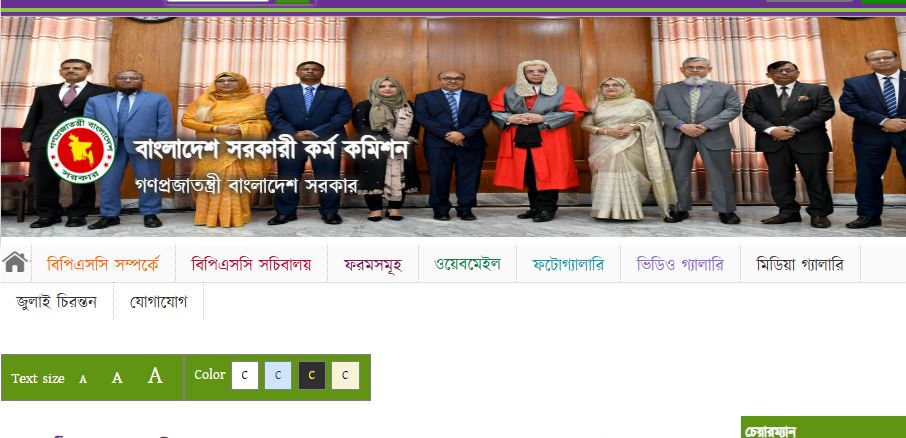
Task: Click the home icon in navigation
Action: [x=15, y=262]
